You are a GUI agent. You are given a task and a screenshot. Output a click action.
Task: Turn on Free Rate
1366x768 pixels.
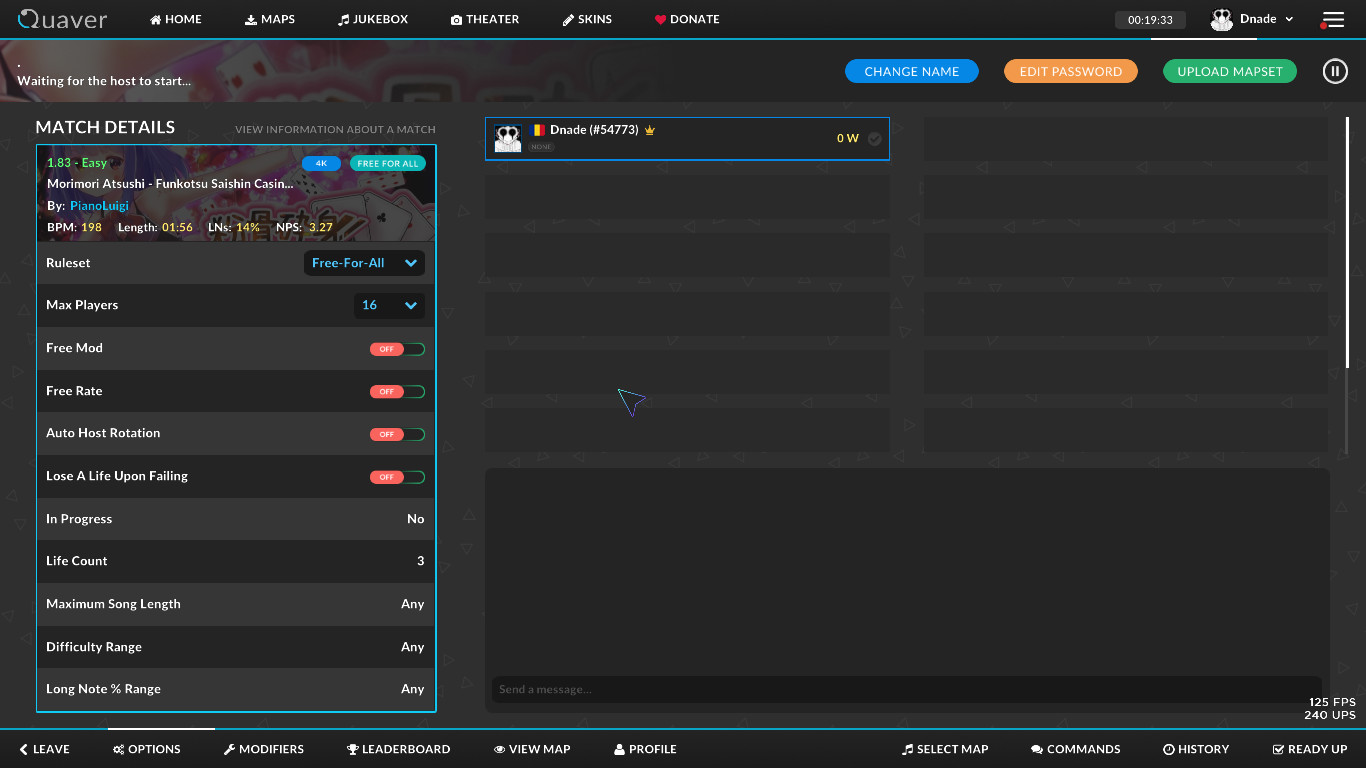tap(397, 391)
